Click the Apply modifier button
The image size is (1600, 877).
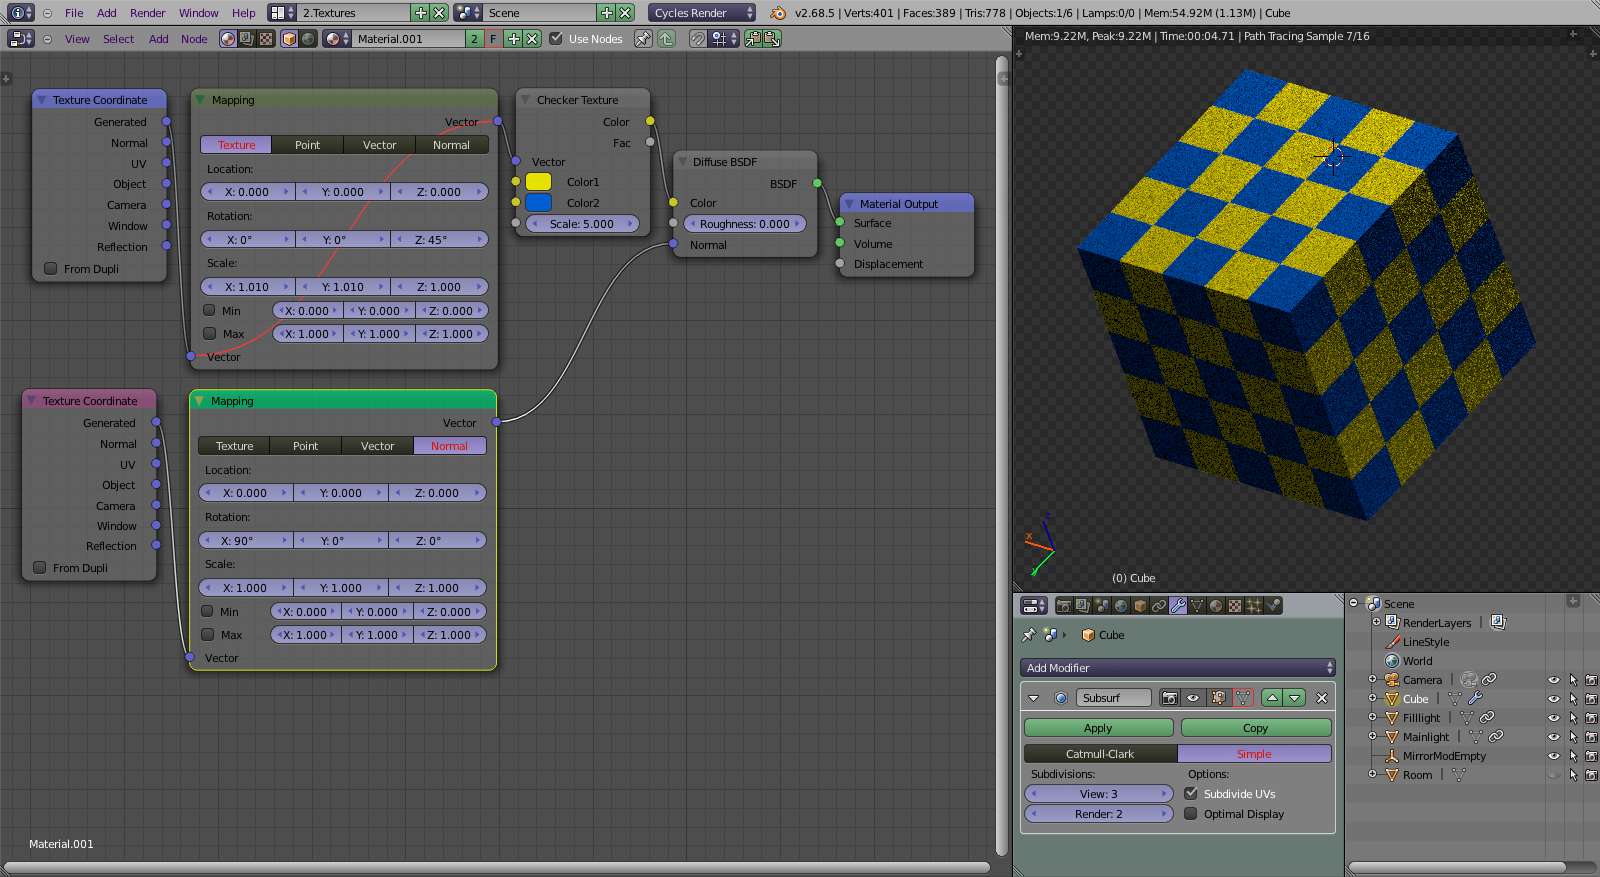point(1098,728)
